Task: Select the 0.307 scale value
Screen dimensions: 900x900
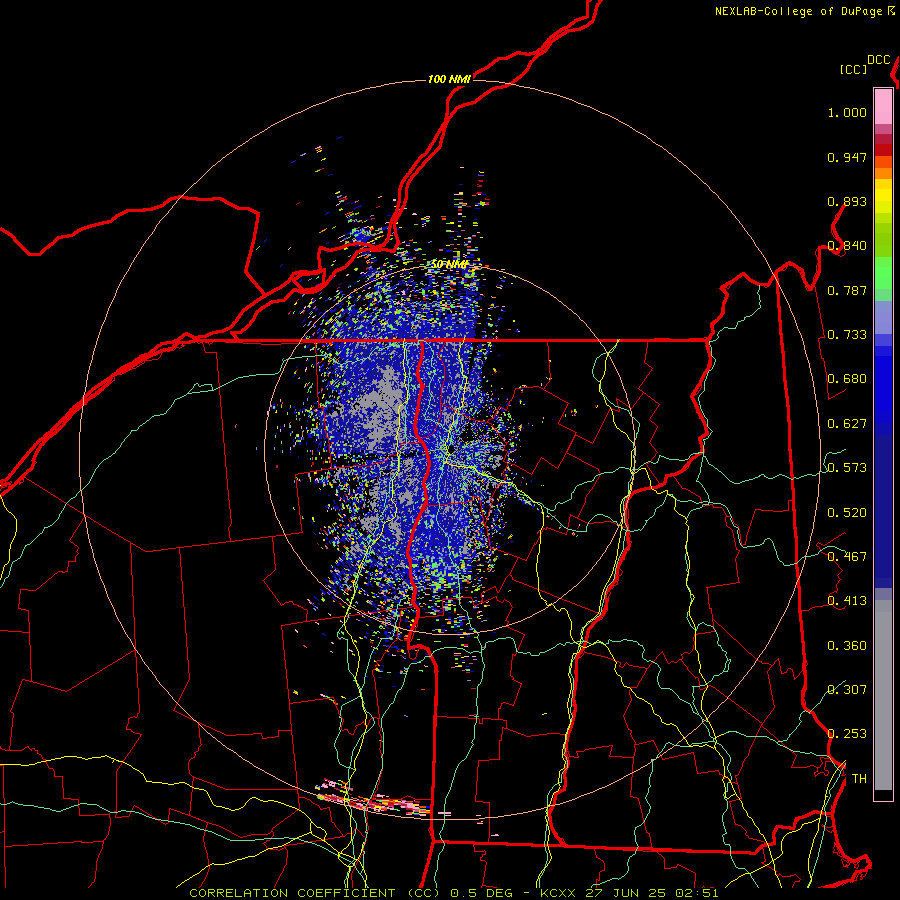Action: tap(847, 689)
